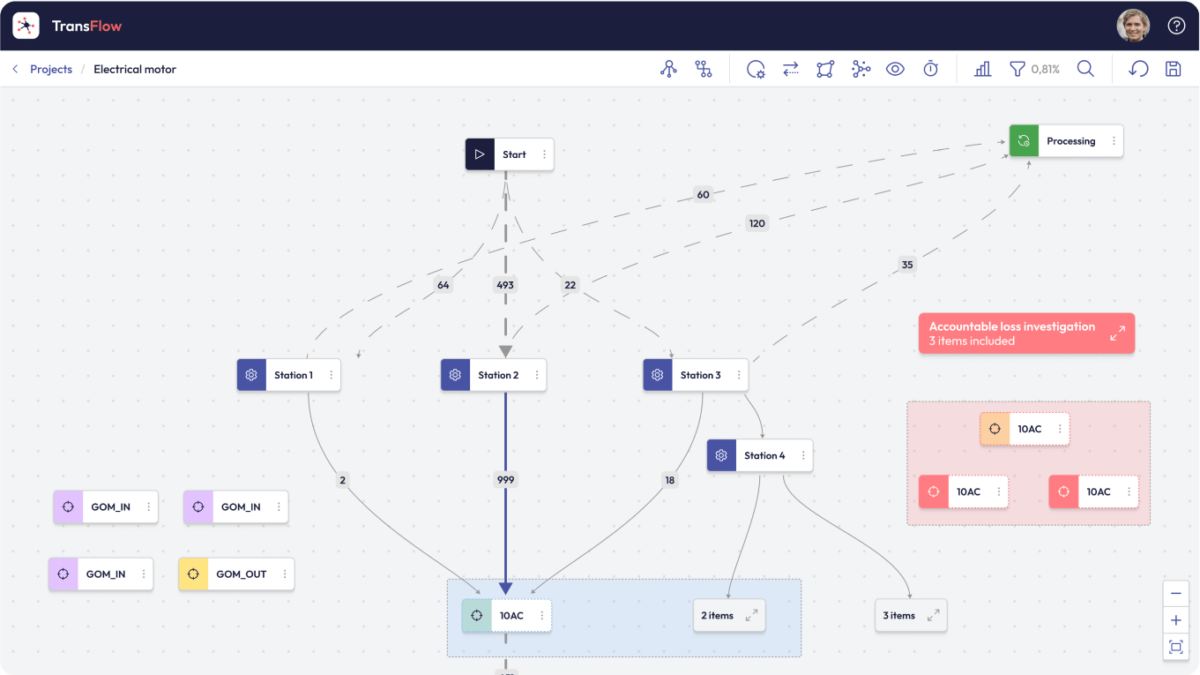Viewport: 1200px width, 675px height.
Task: Click the zoom out minus button
Action: [1176, 594]
